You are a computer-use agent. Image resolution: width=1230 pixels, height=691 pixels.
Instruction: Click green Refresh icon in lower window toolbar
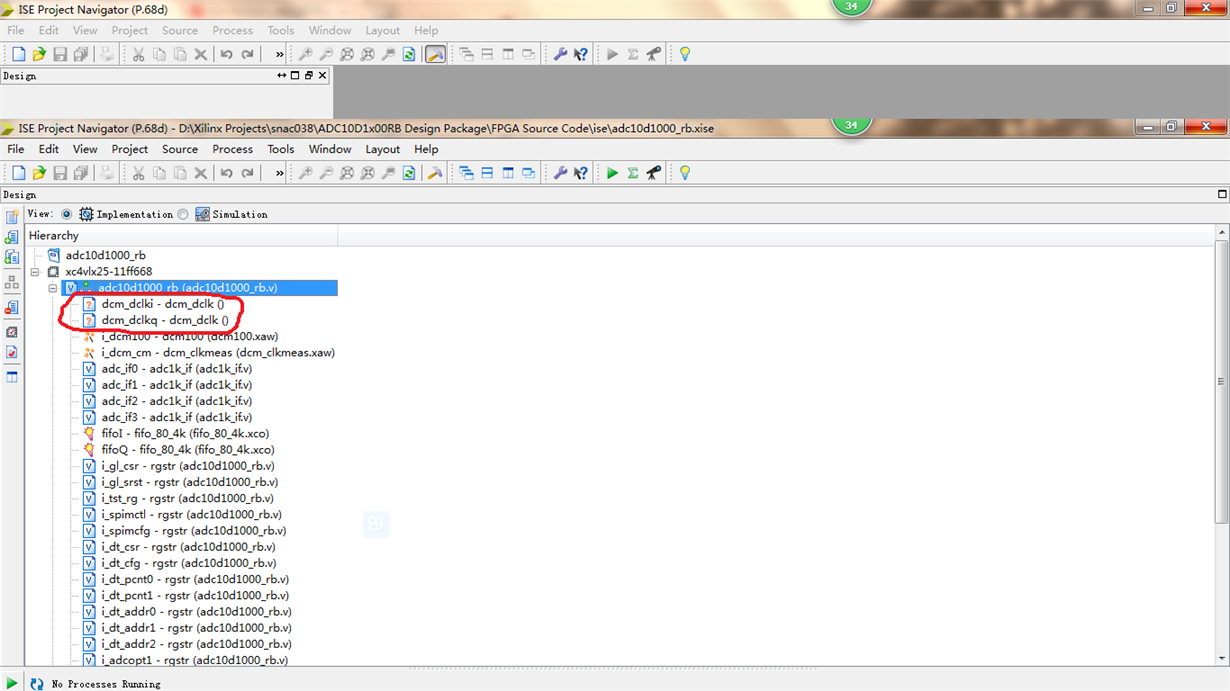409,173
